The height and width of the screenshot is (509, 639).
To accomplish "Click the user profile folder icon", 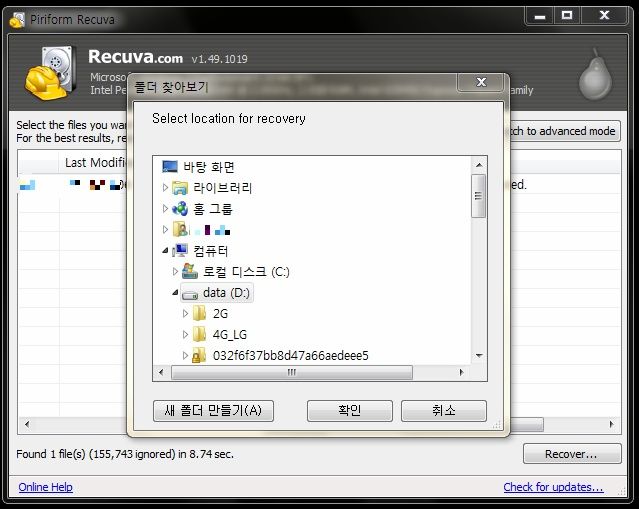I will pyautogui.click(x=180, y=230).
